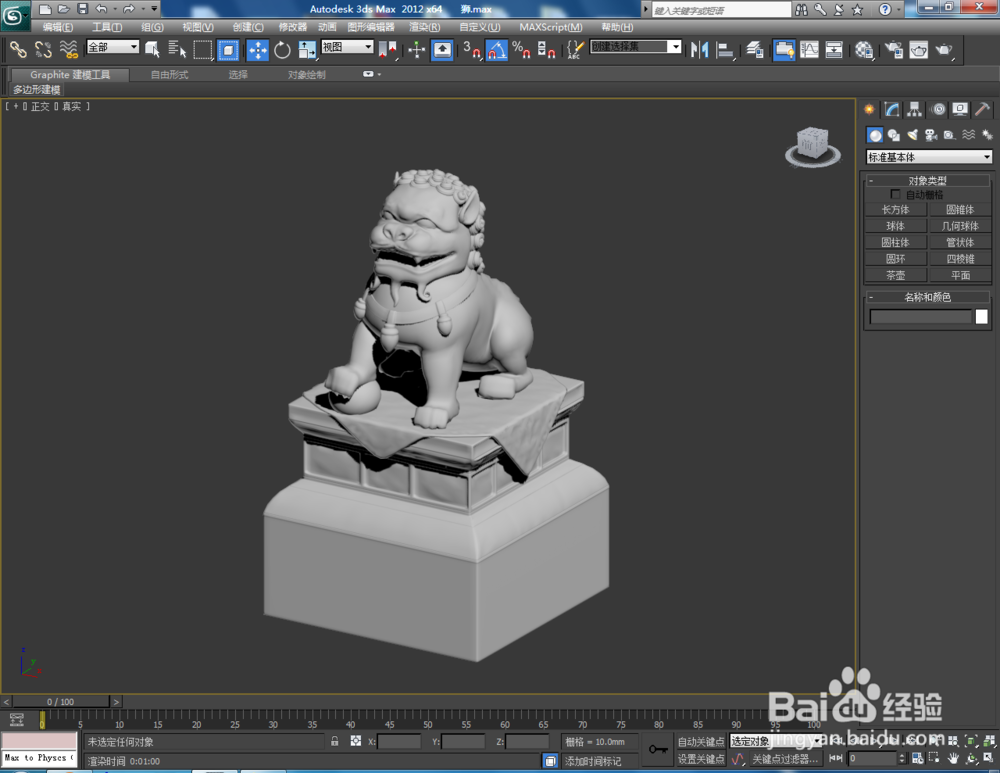Activate the Select and Rotate tool
Screen dimensions: 1000x773
tap(282, 49)
